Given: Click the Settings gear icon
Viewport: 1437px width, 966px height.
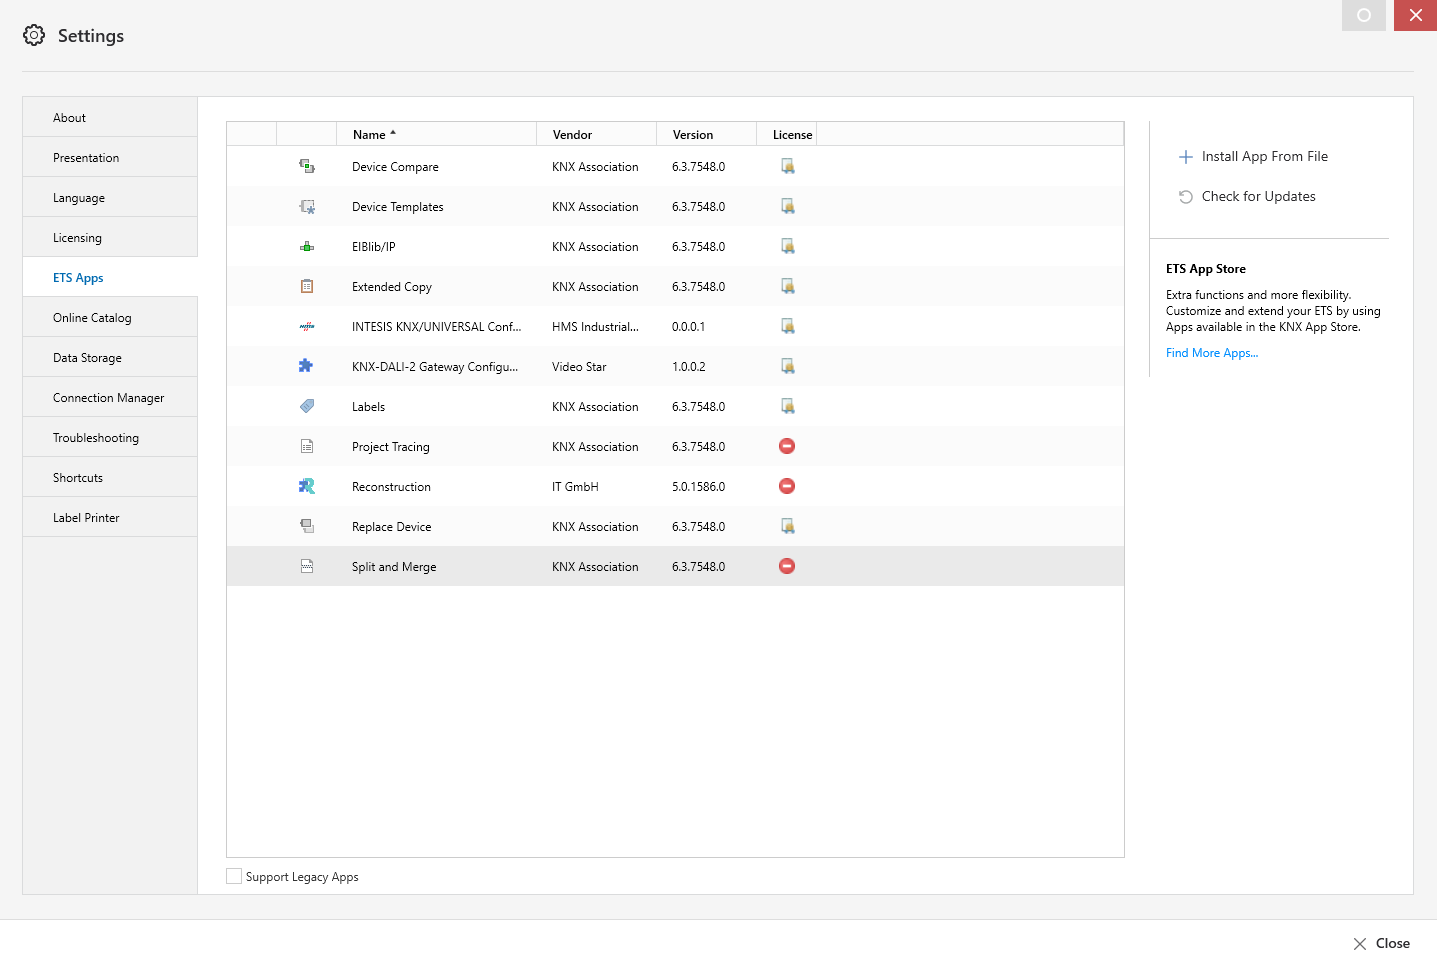Looking at the screenshot, I should click(34, 35).
